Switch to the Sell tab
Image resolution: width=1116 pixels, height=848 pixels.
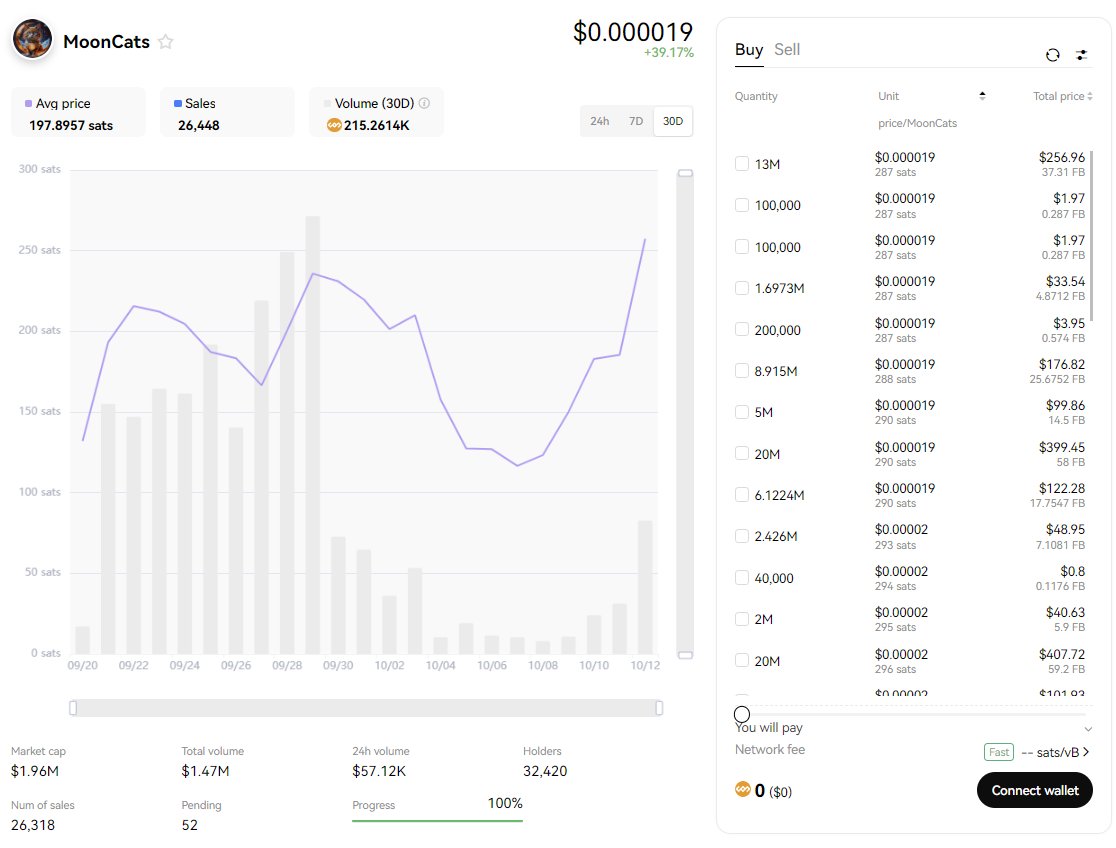point(786,49)
